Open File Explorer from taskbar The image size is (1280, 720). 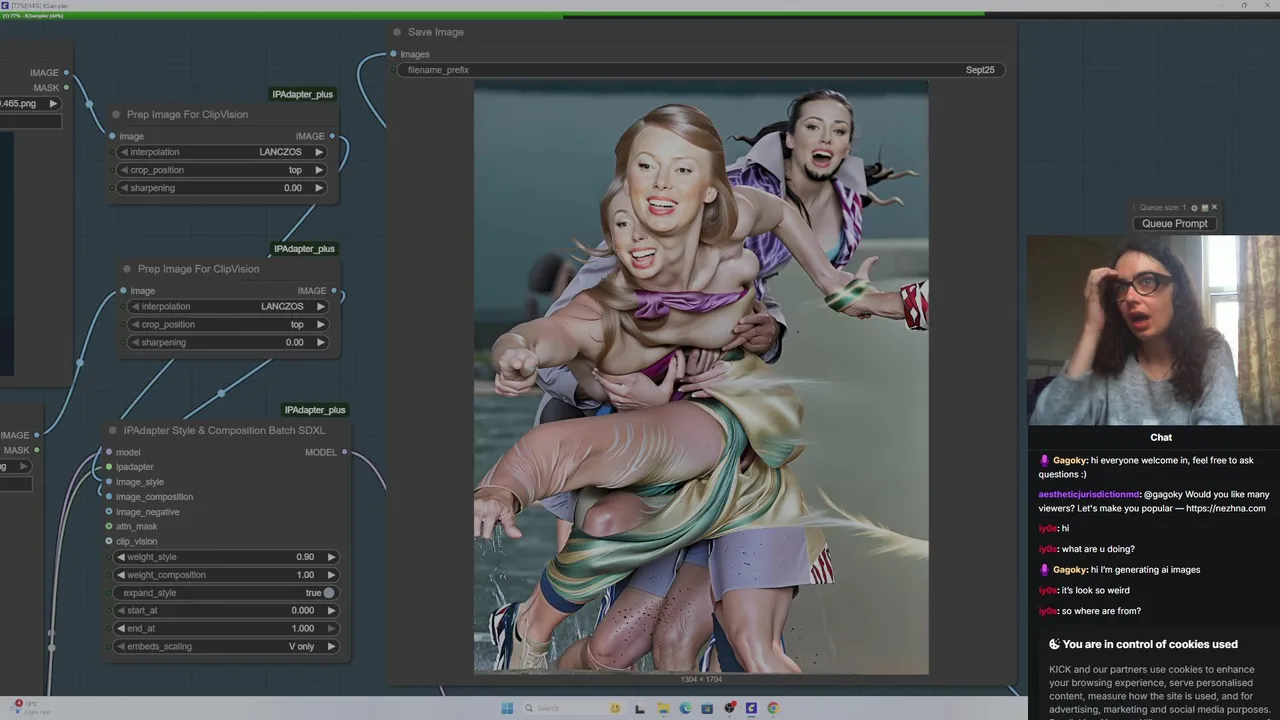tap(663, 708)
